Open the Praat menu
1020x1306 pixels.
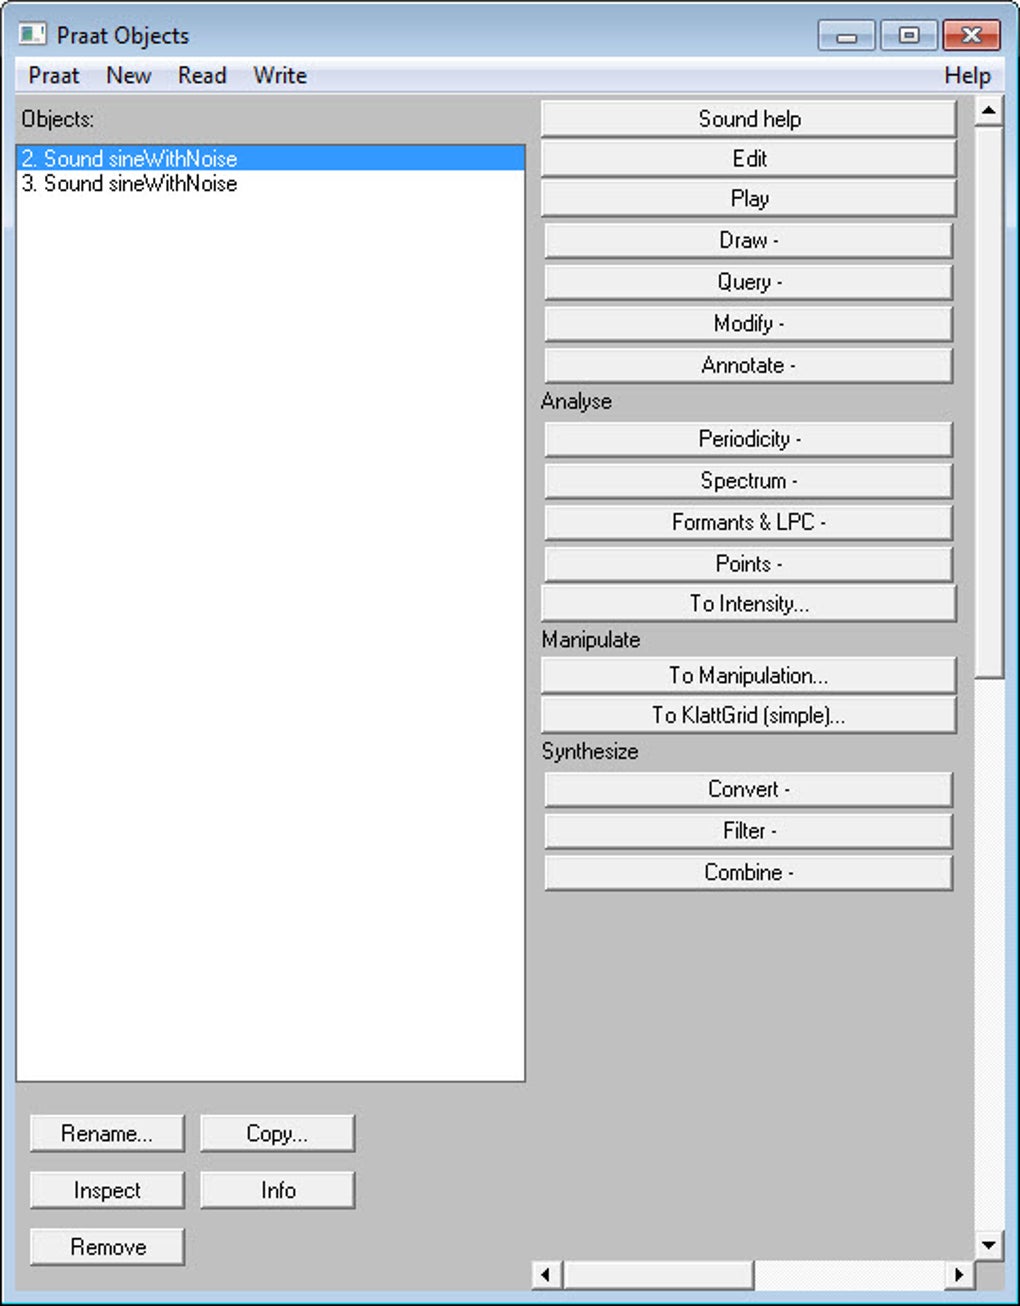tap(53, 76)
